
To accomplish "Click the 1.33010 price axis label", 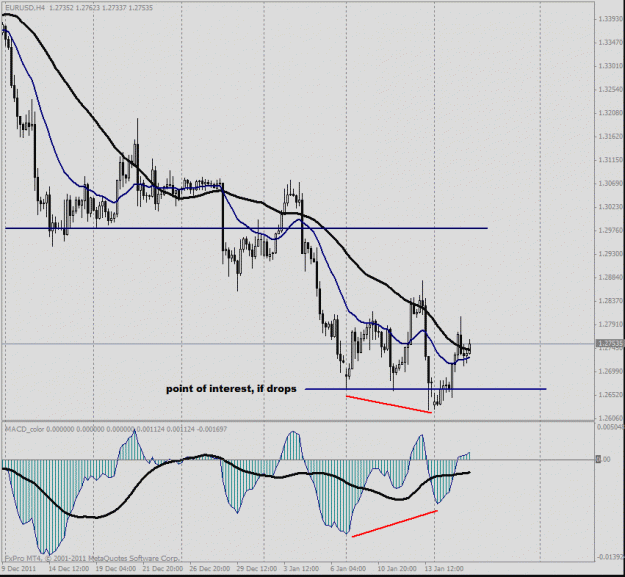I will click(611, 66).
